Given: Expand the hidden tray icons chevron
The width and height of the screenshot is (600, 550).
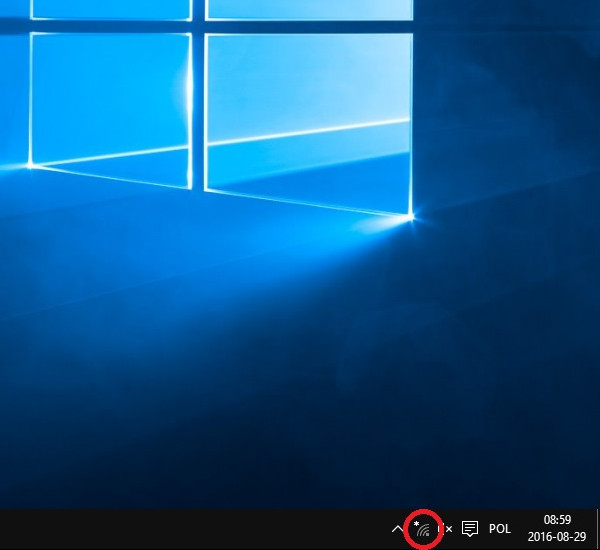Looking at the screenshot, I should [x=397, y=529].
